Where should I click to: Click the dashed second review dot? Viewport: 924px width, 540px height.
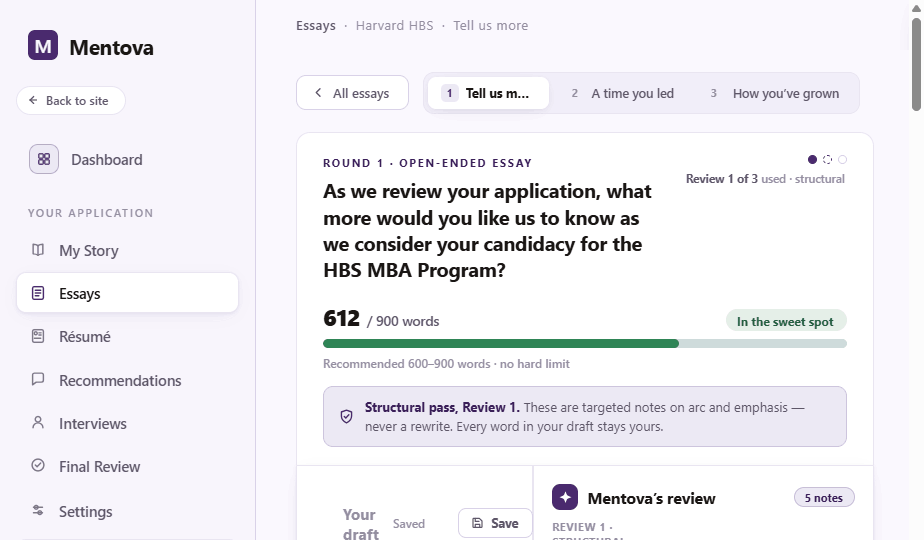[x=827, y=160]
